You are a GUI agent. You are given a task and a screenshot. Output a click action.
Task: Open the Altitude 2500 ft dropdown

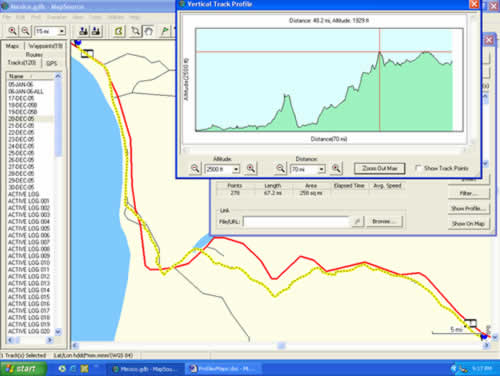[236, 169]
